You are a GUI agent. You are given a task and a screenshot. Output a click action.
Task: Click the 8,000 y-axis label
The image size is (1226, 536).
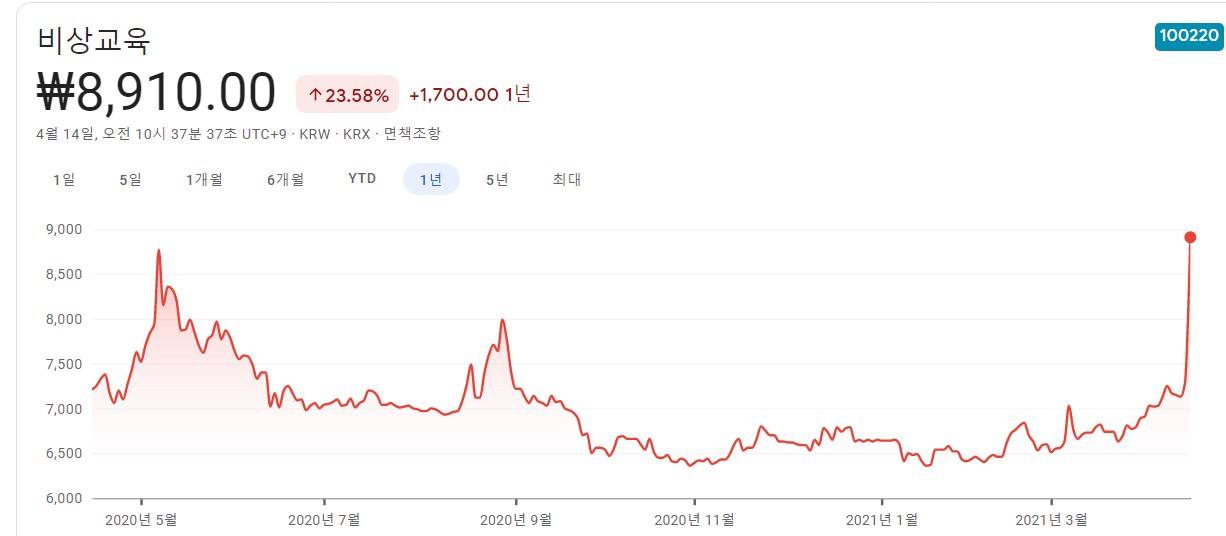[62, 319]
